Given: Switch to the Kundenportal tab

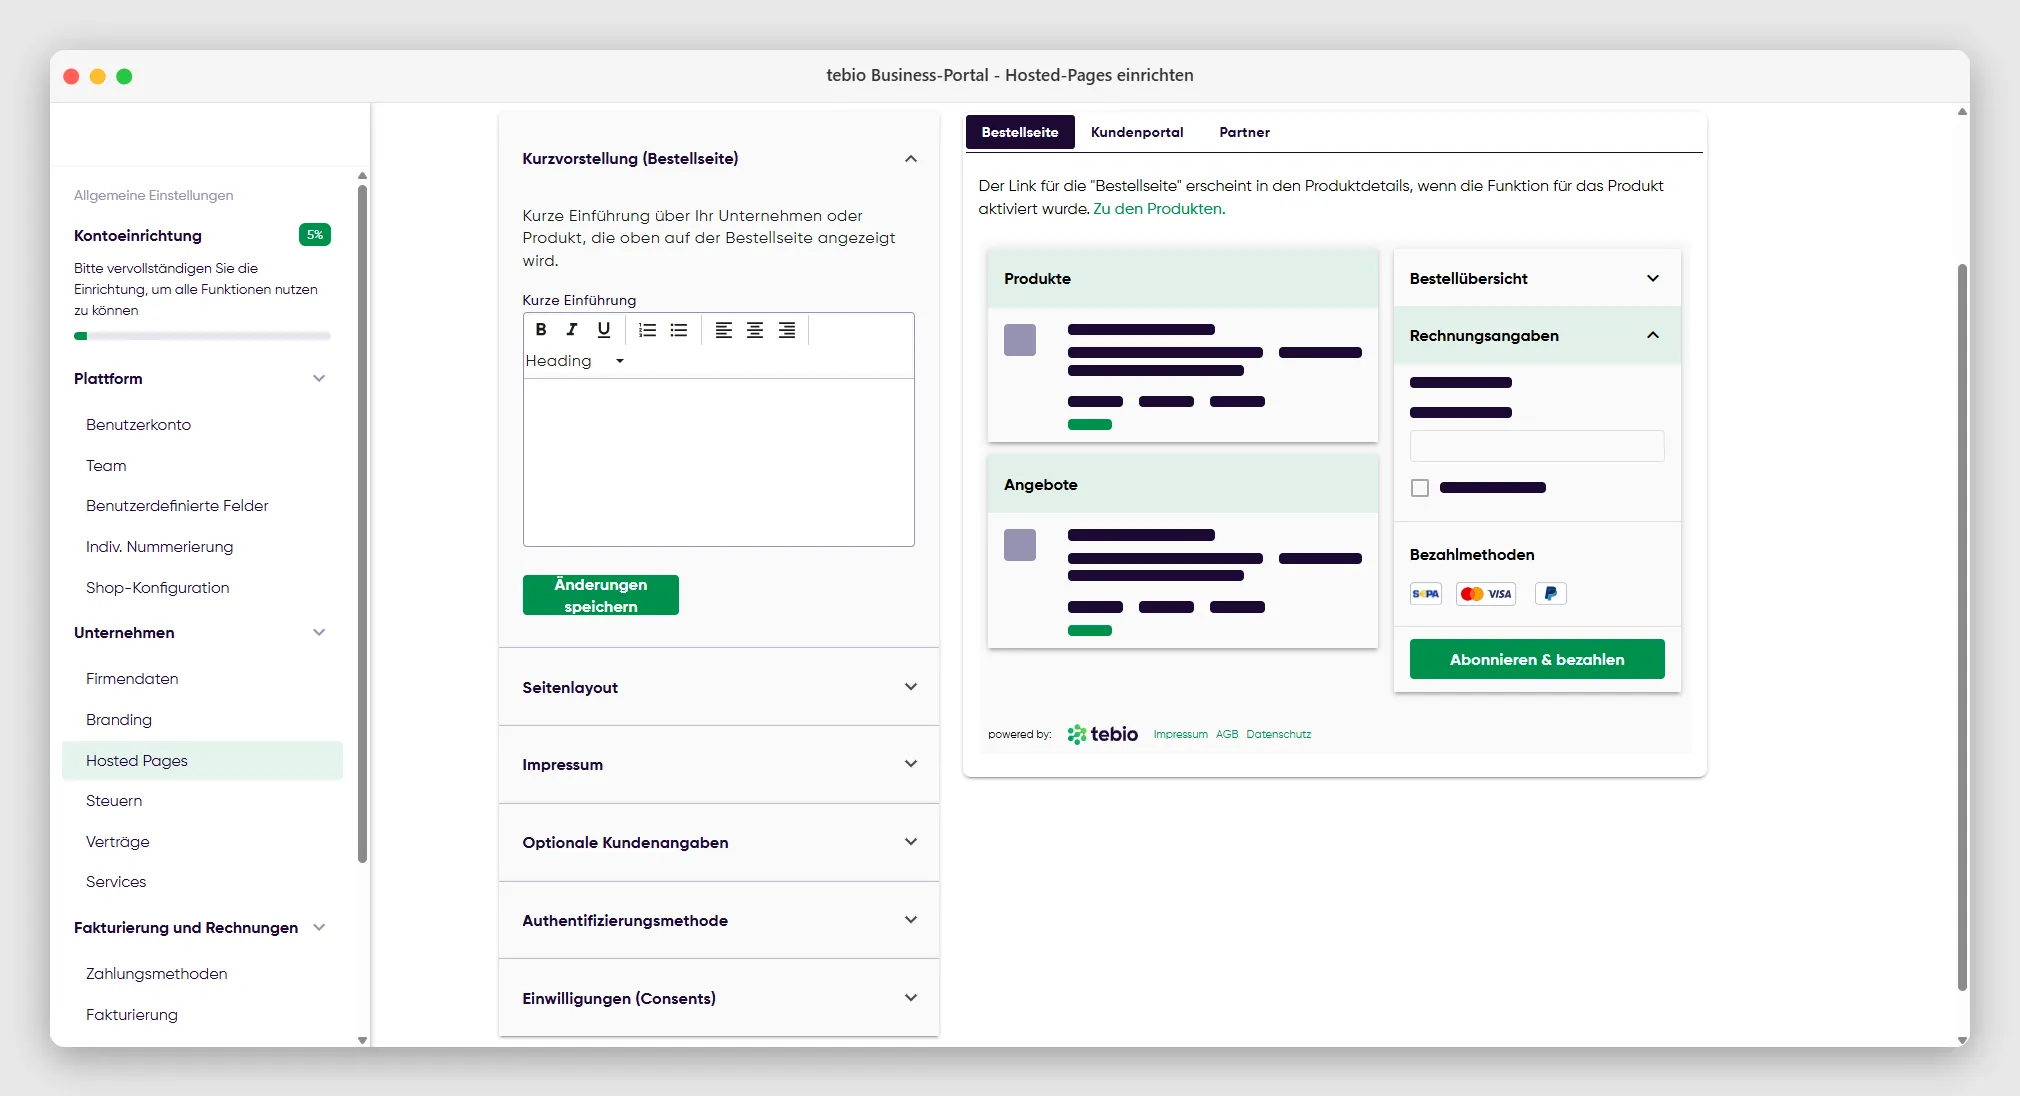Looking at the screenshot, I should click(1137, 132).
